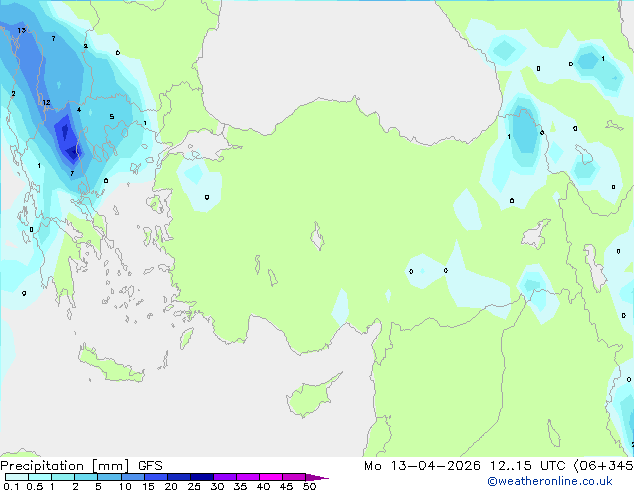
Task: Click the legend label '50'
Action: (310, 486)
